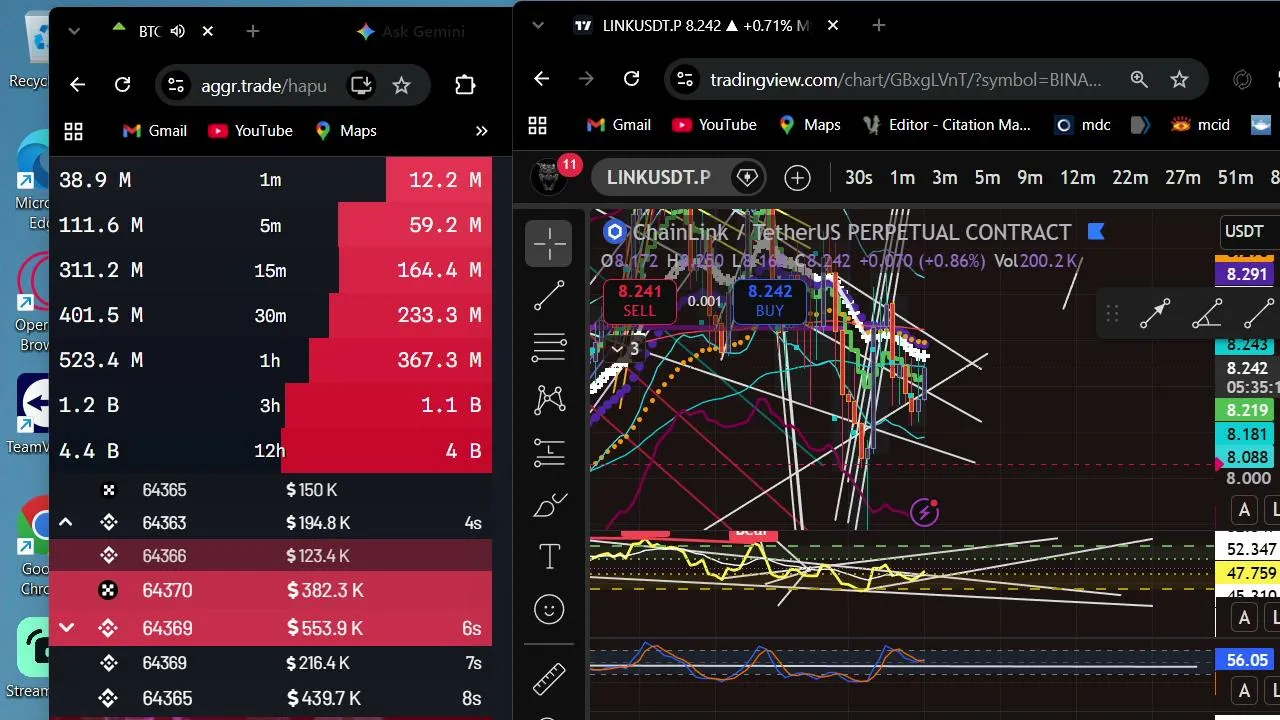
Task: Select the brush drawing tool
Action: 549,505
